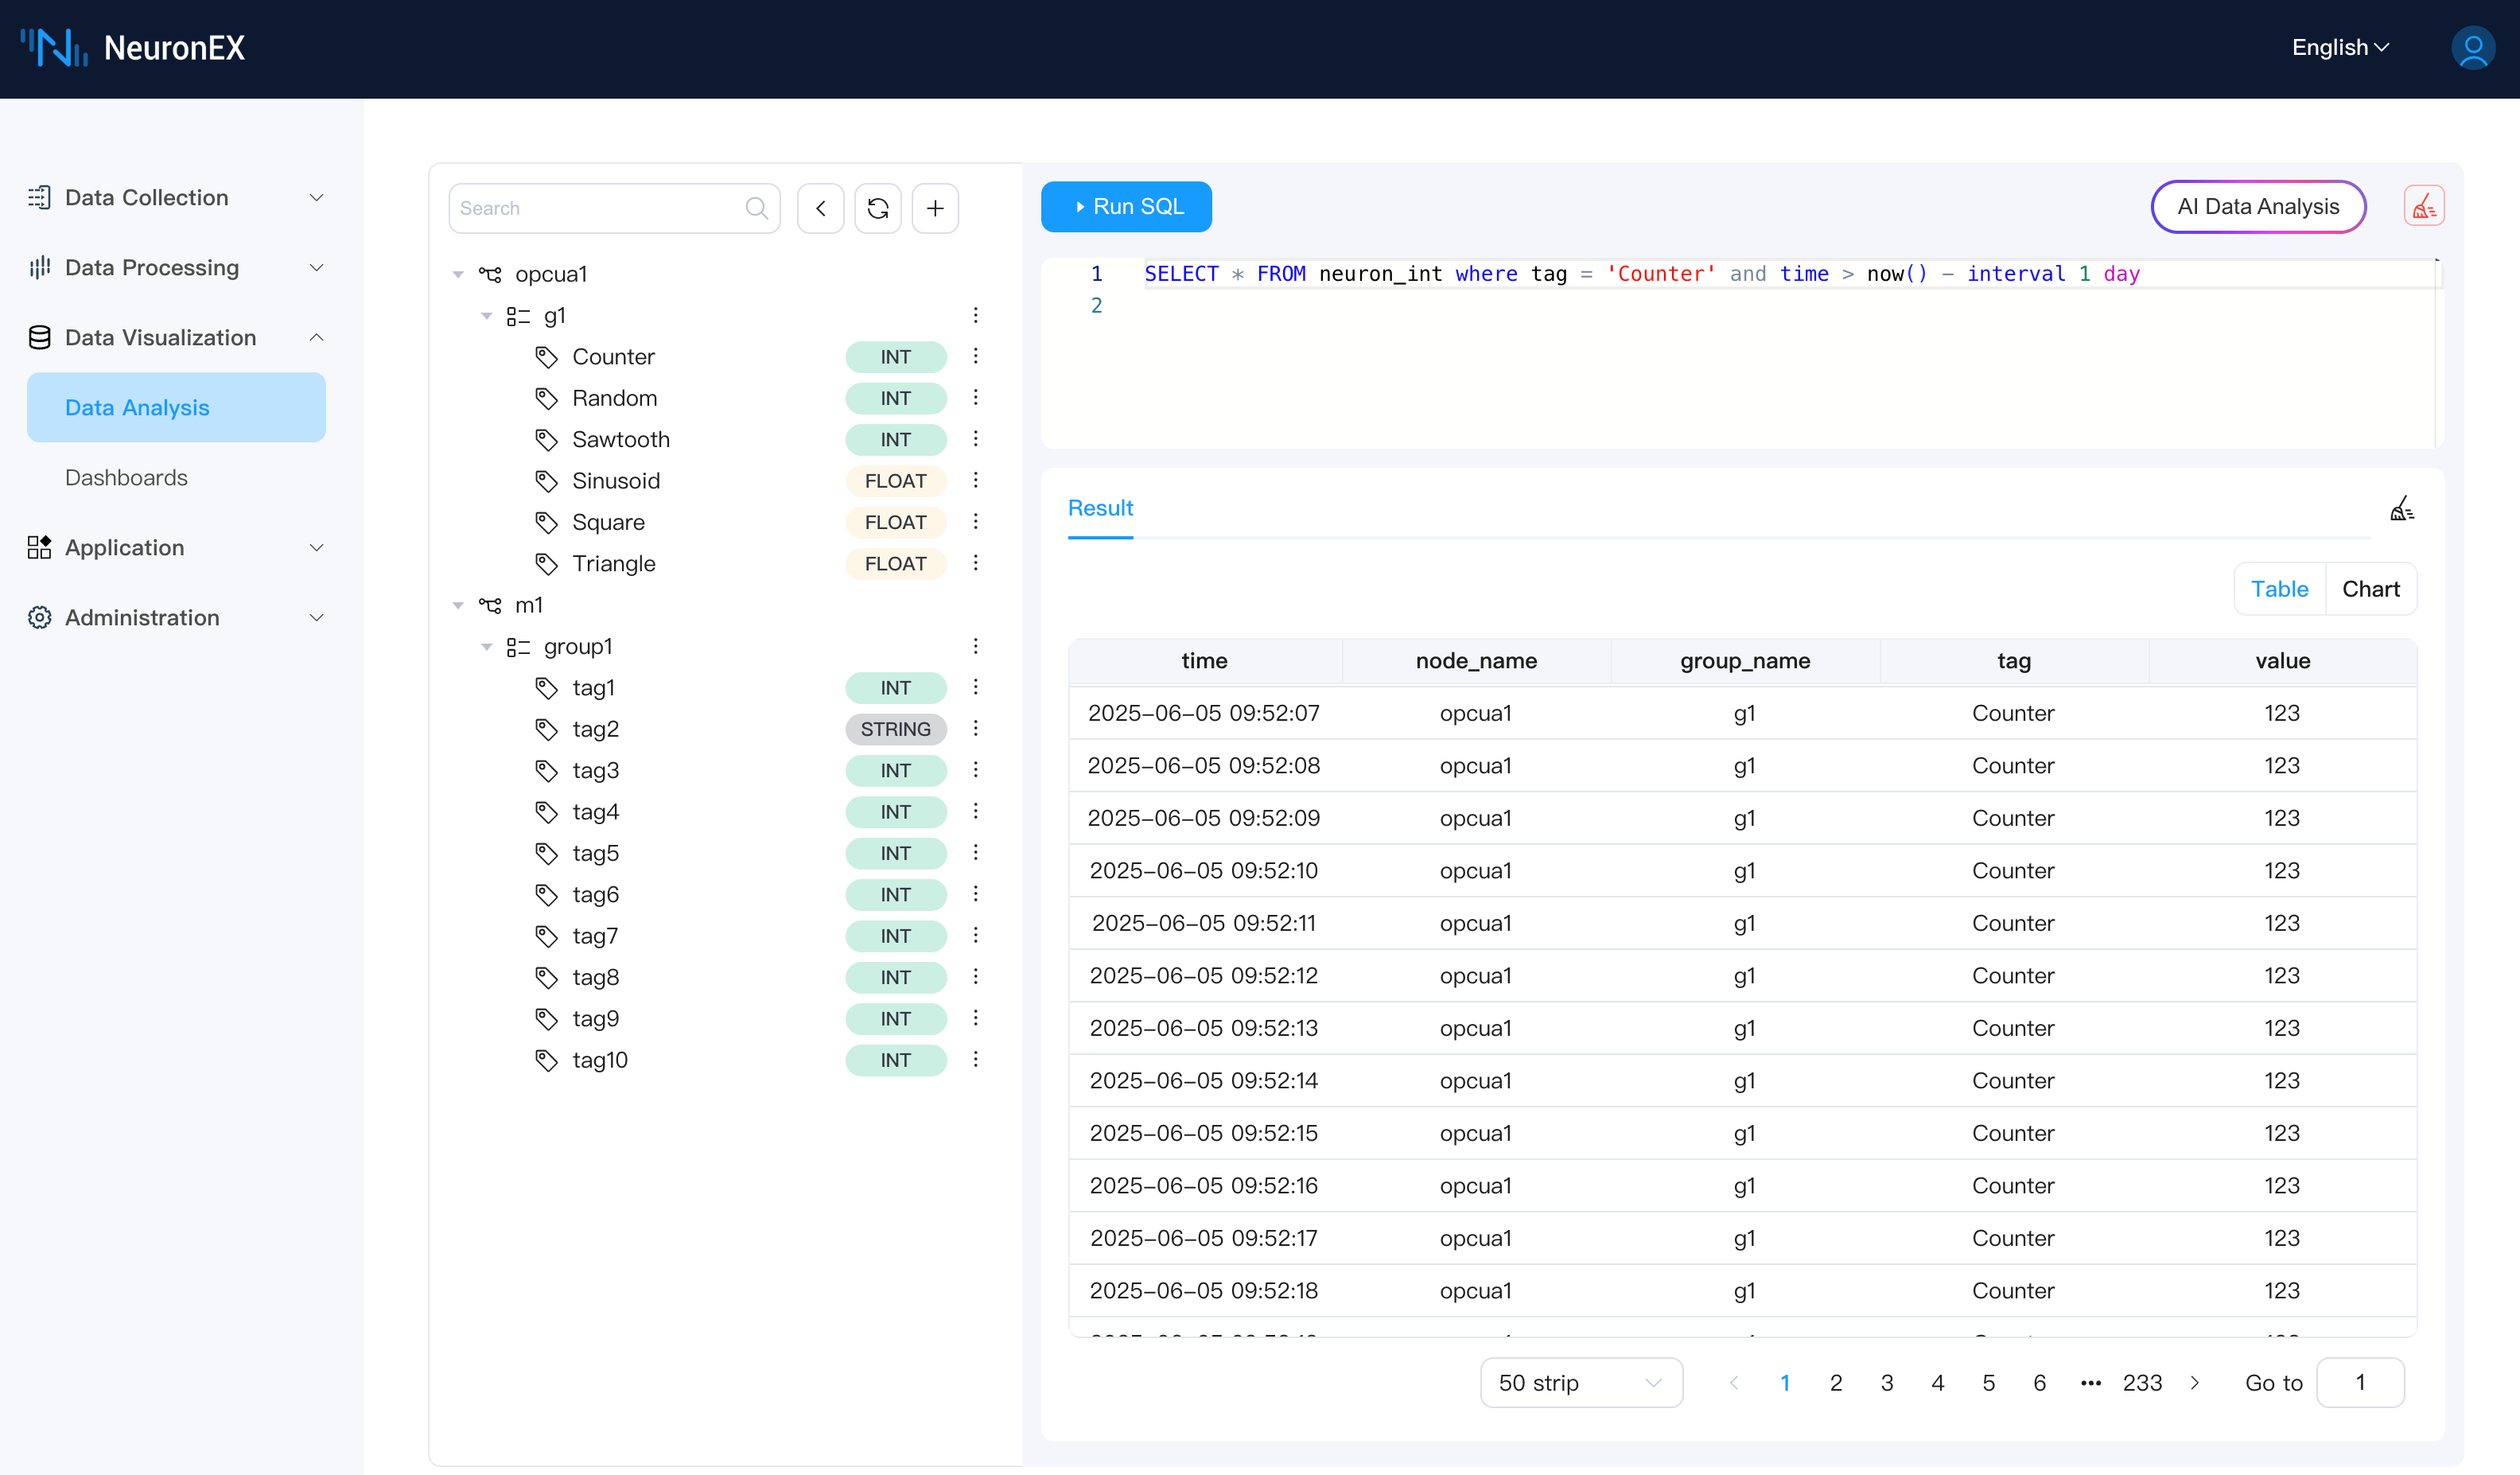
Task: Click the plus add icon
Action: [x=934, y=208]
